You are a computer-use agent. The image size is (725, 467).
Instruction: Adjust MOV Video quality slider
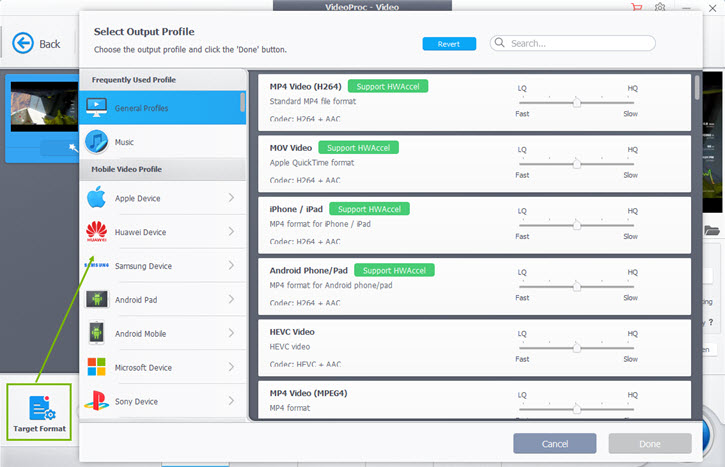coord(576,164)
